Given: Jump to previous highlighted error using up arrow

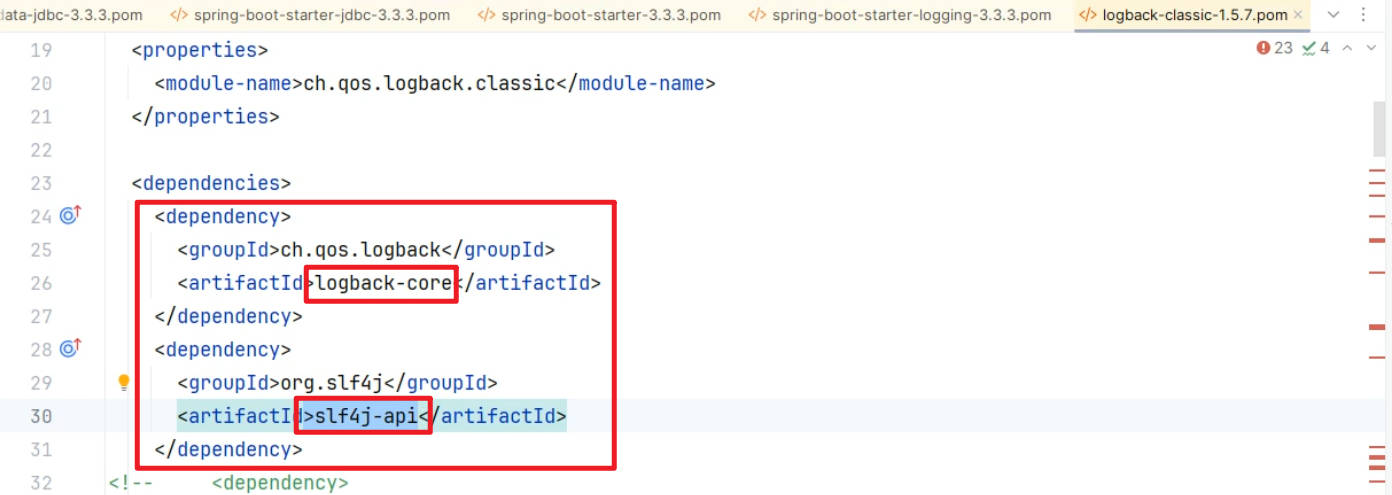Looking at the screenshot, I should coord(1347,48).
